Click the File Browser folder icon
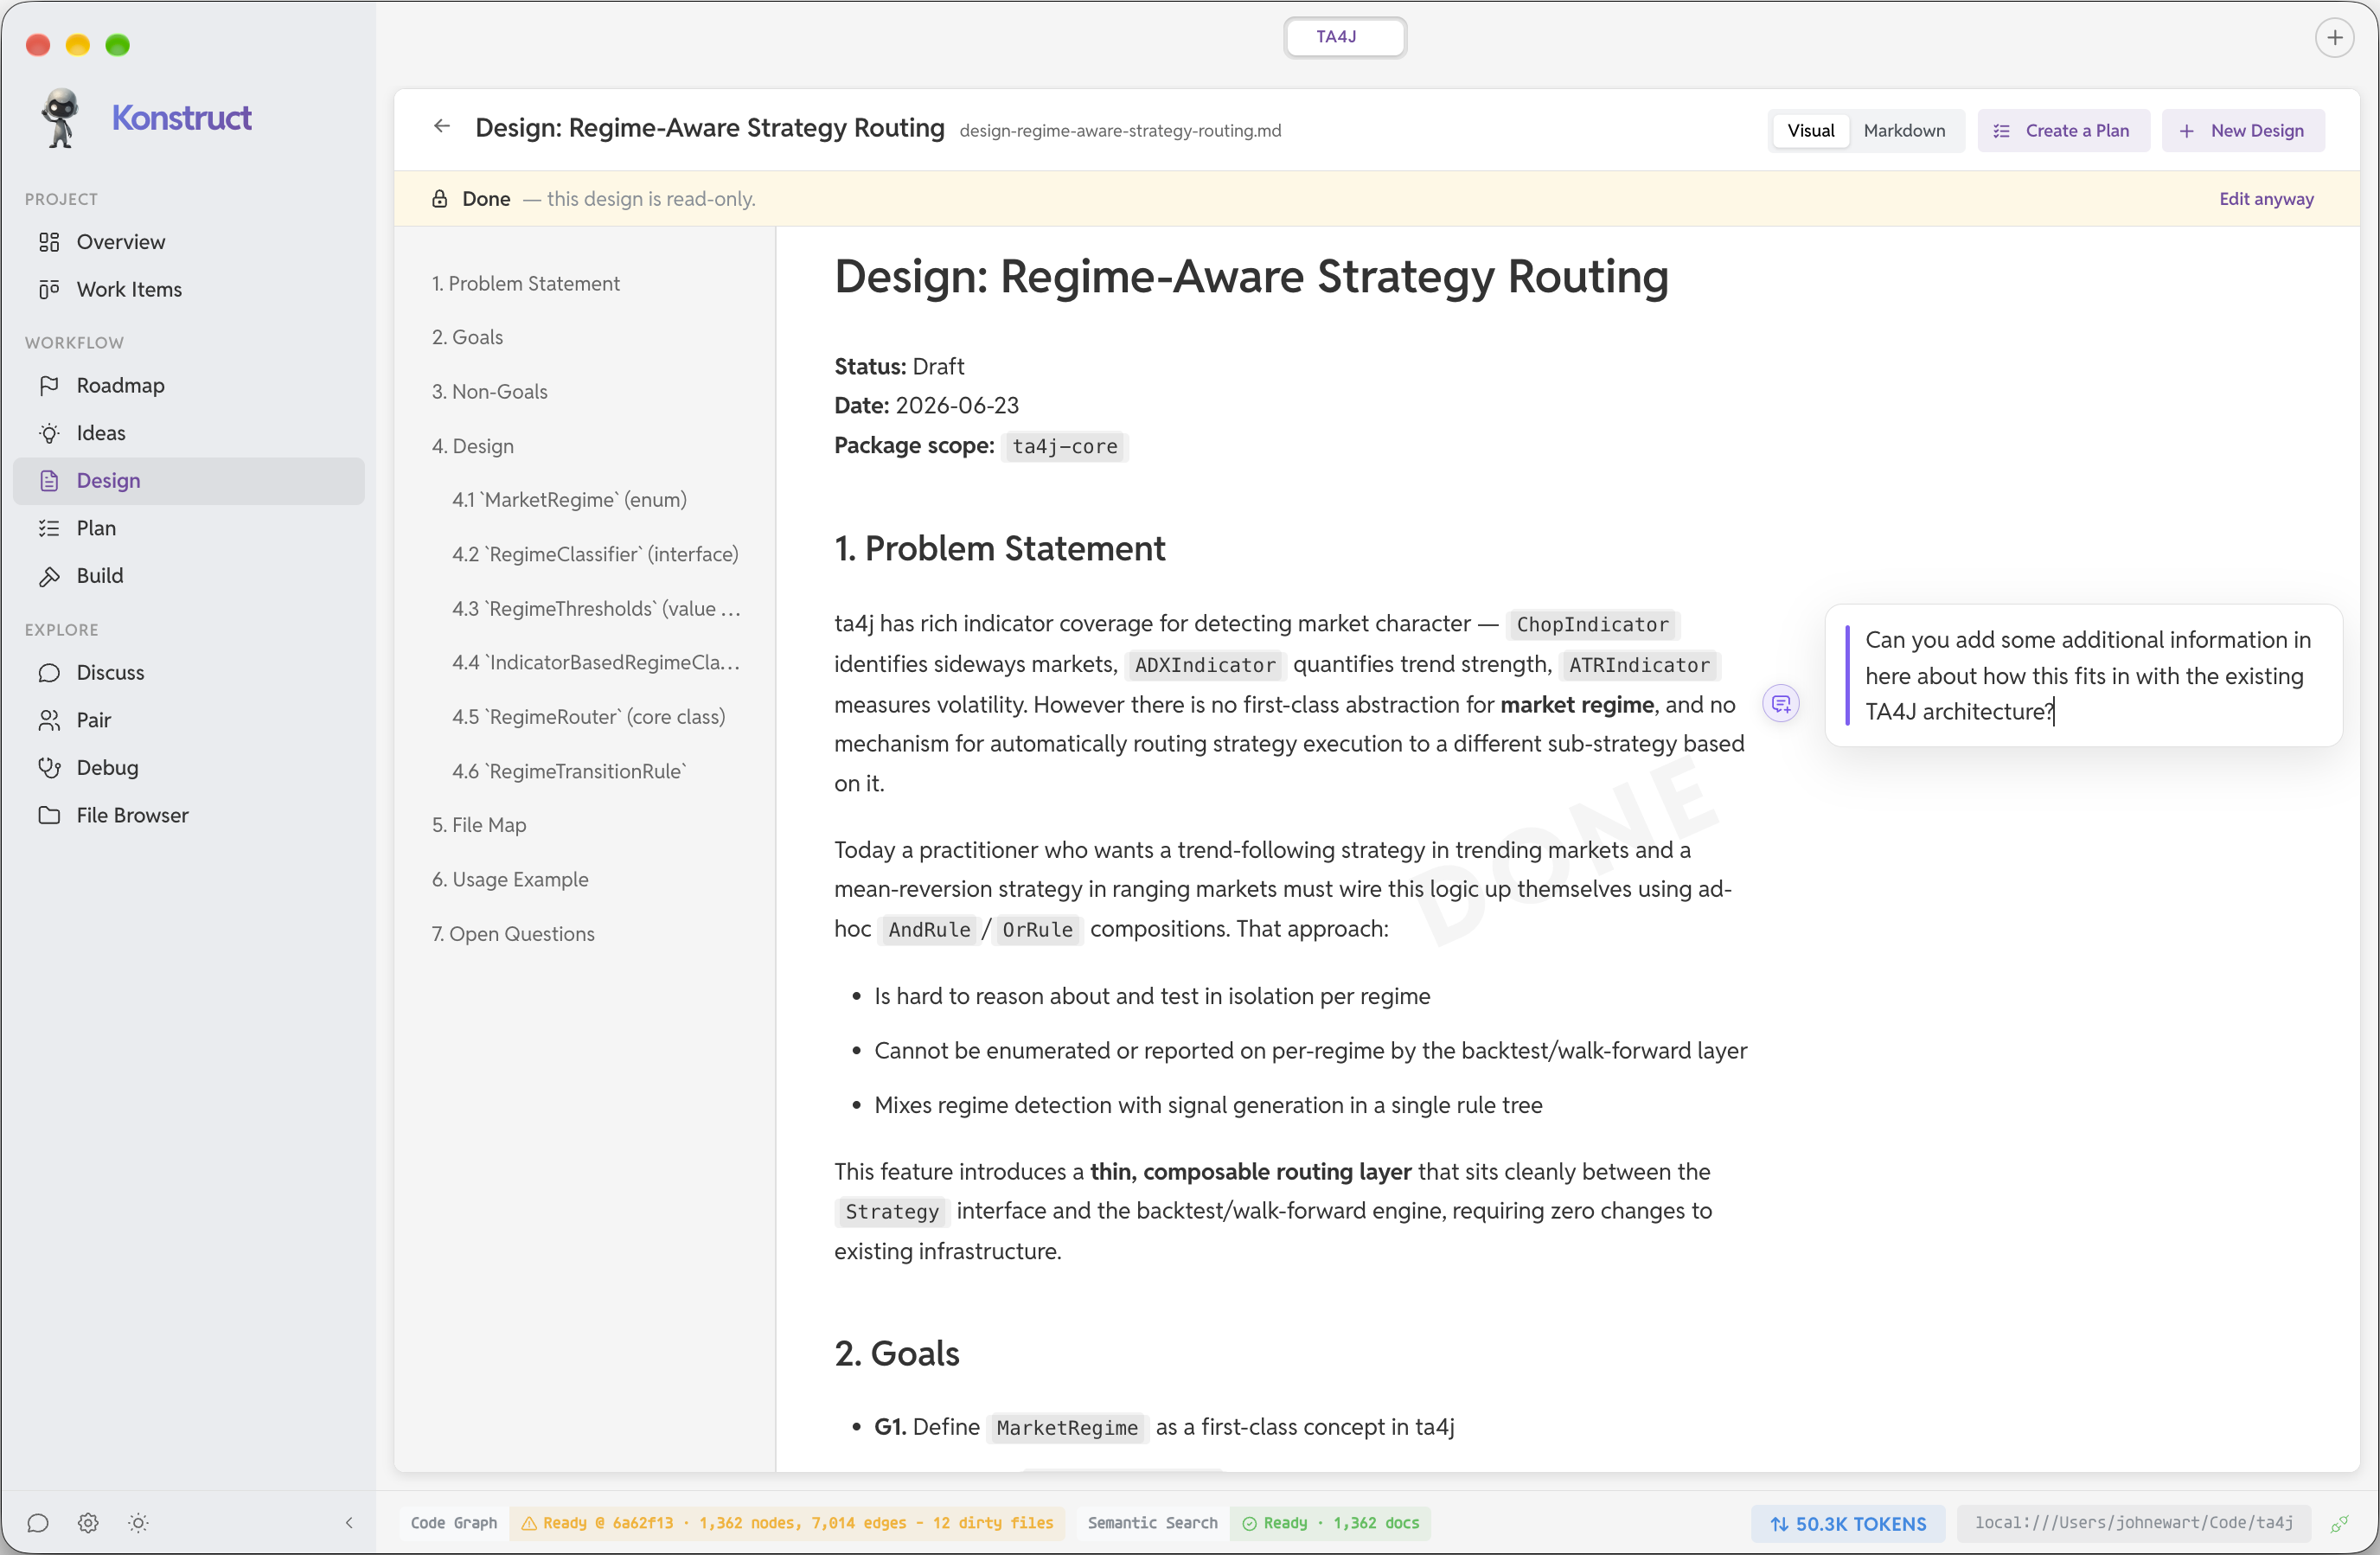 pos(49,815)
